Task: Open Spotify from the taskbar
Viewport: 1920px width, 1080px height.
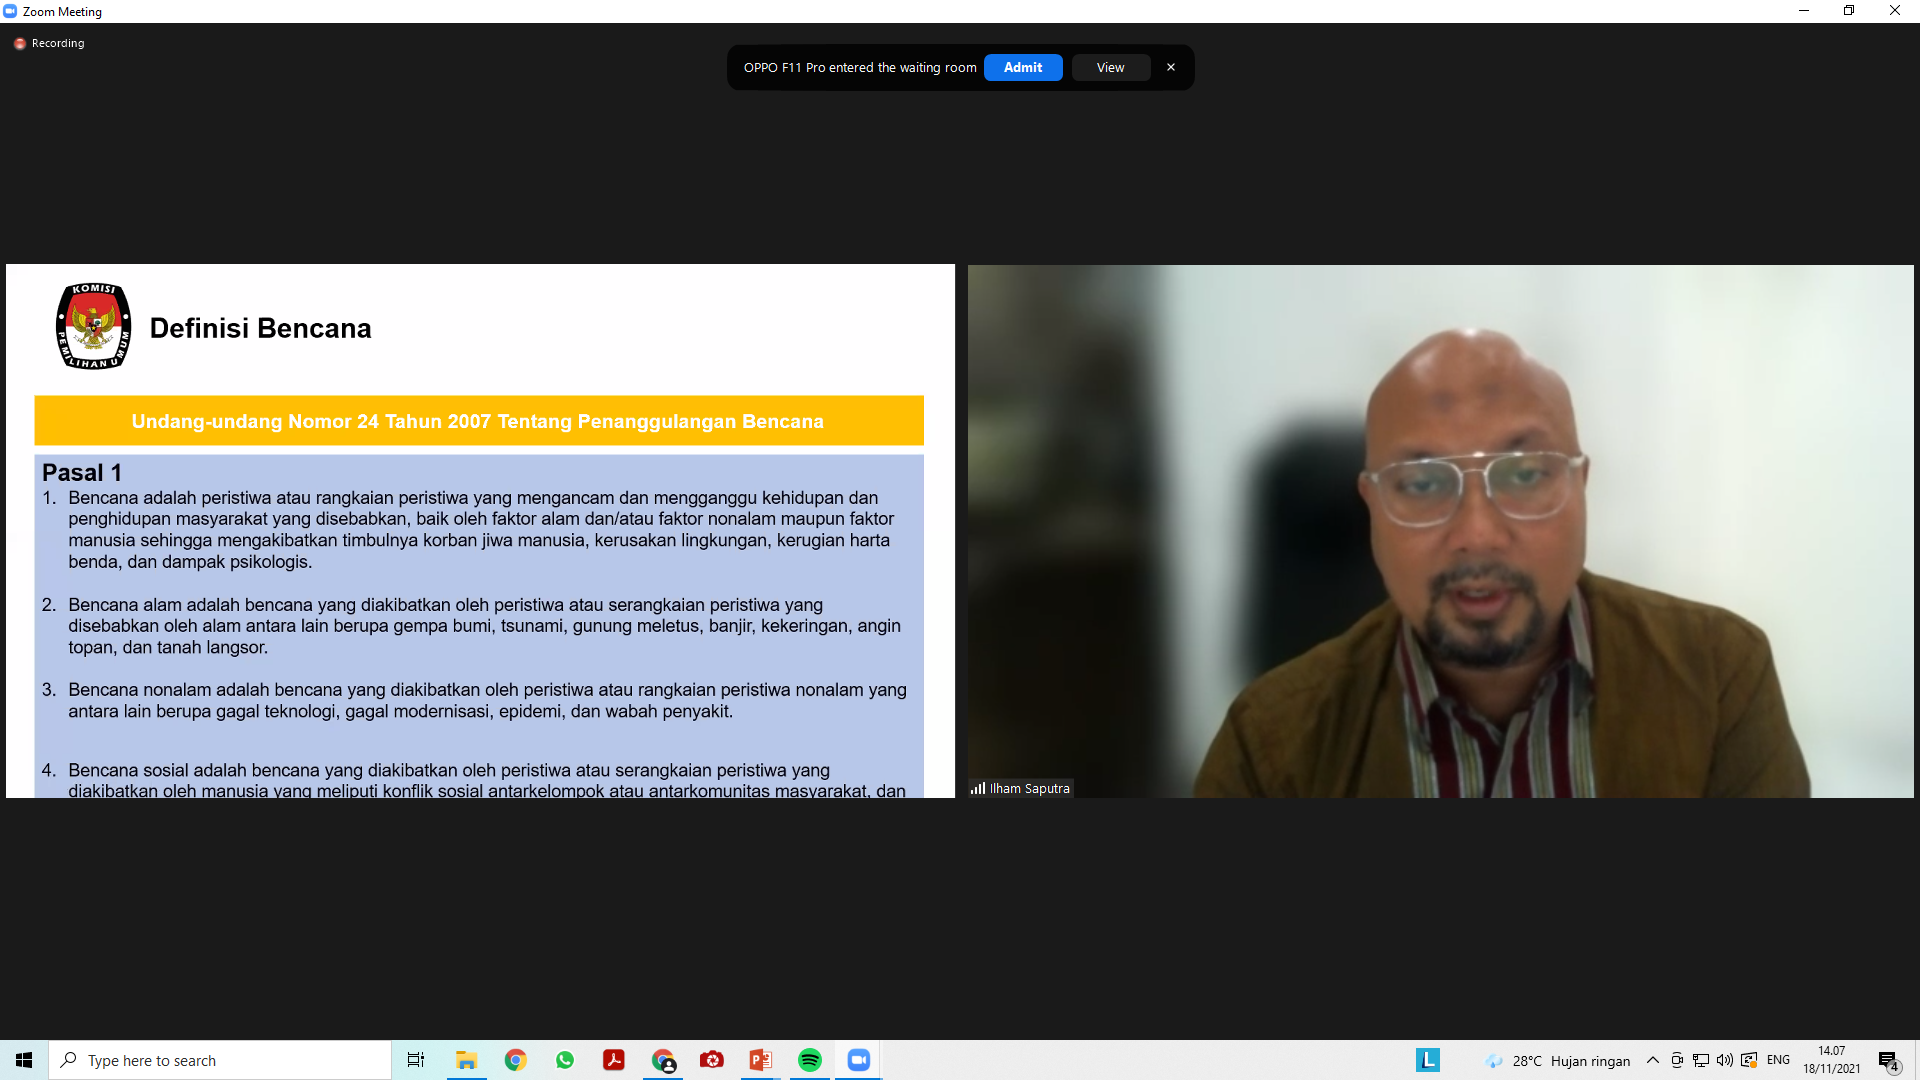Action: click(x=809, y=1060)
